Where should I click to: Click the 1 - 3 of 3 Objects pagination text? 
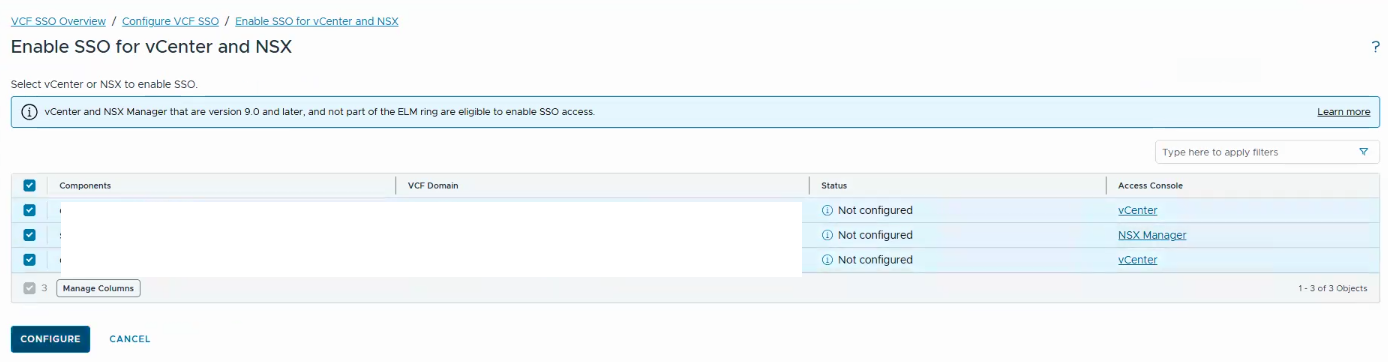pos(1332,288)
